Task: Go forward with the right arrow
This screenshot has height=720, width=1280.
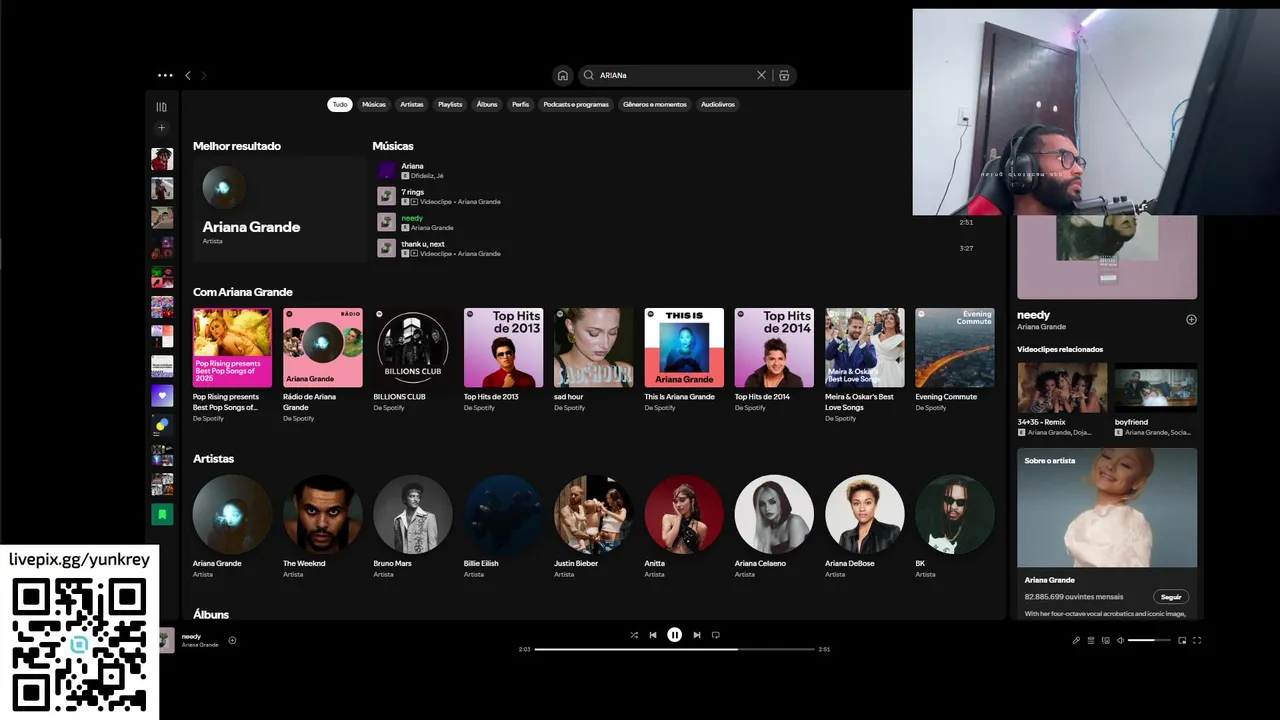Action: click(x=204, y=75)
